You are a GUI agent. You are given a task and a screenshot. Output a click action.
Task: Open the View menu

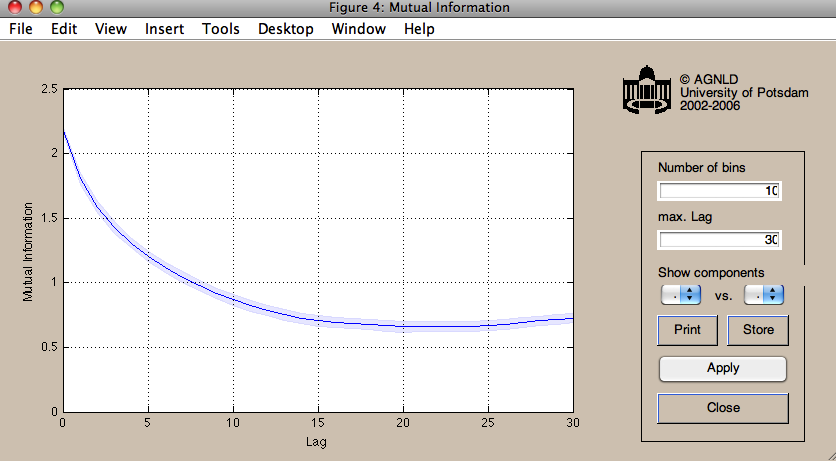tap(111, 29)
